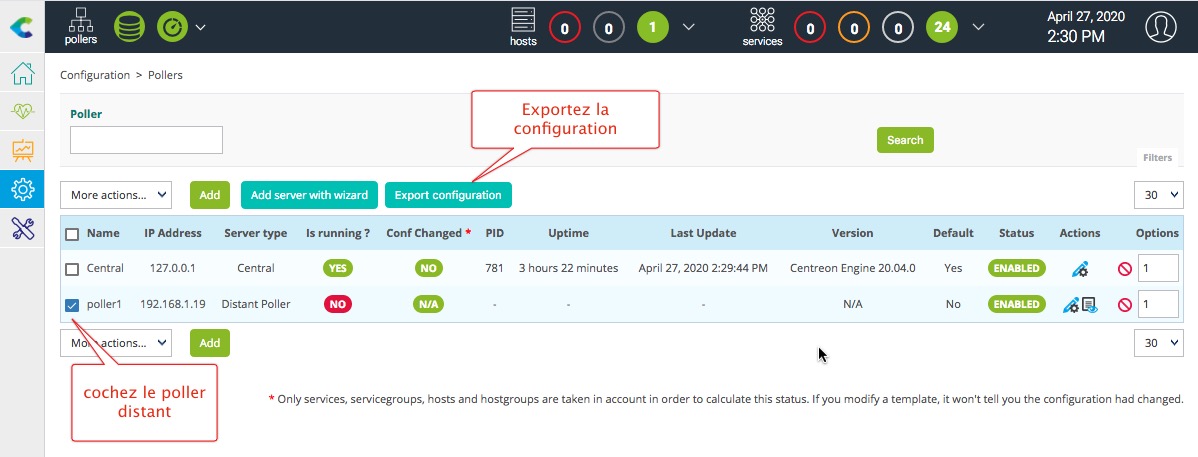Open the Home sidebar menu
The image size is (1198, 457).
(x=22, y=74)
